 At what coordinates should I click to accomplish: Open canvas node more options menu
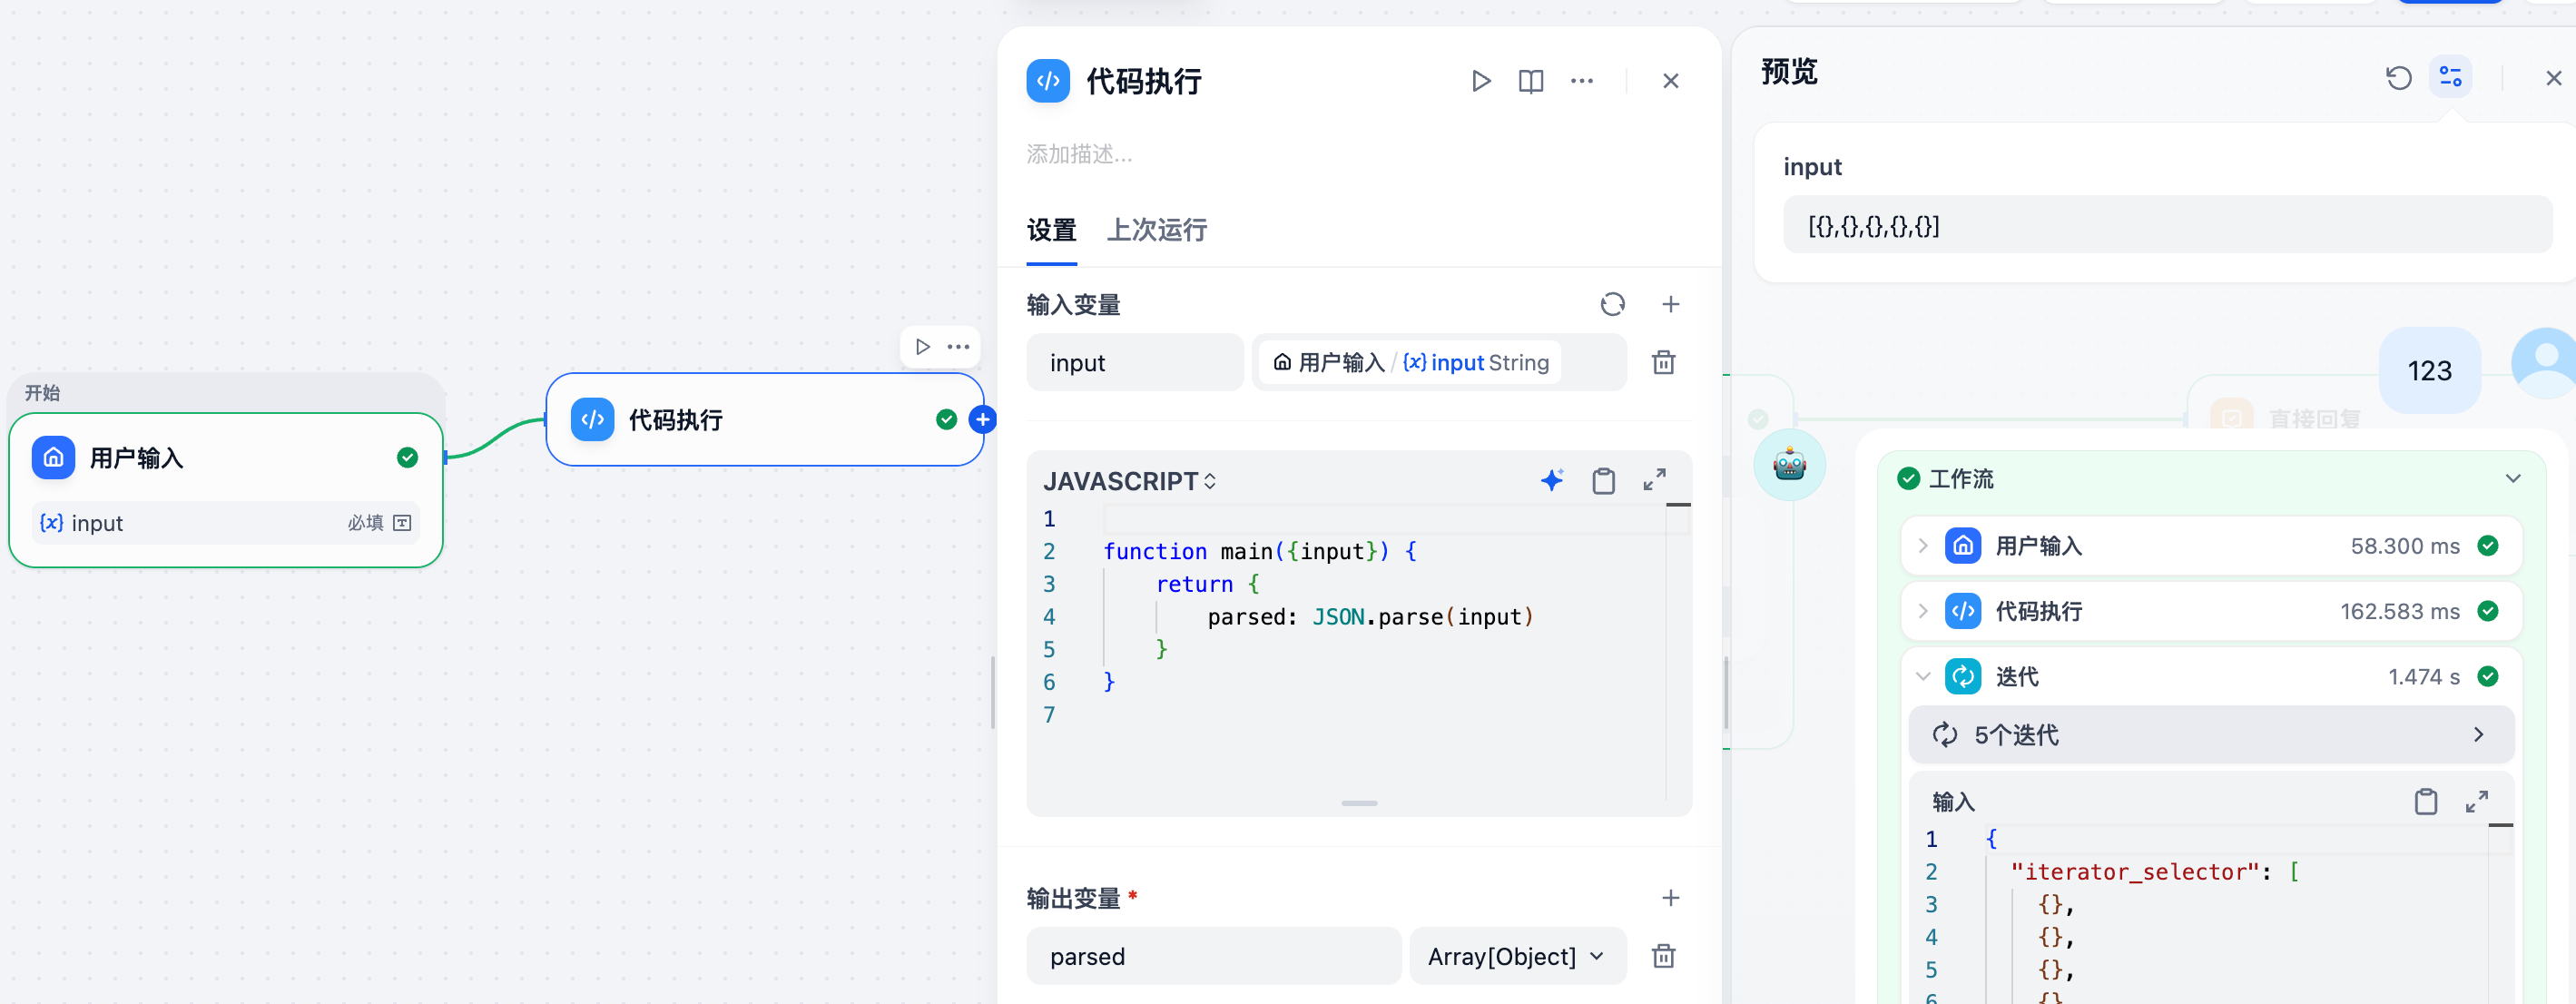pyautogui.click(x=958, y=347)
